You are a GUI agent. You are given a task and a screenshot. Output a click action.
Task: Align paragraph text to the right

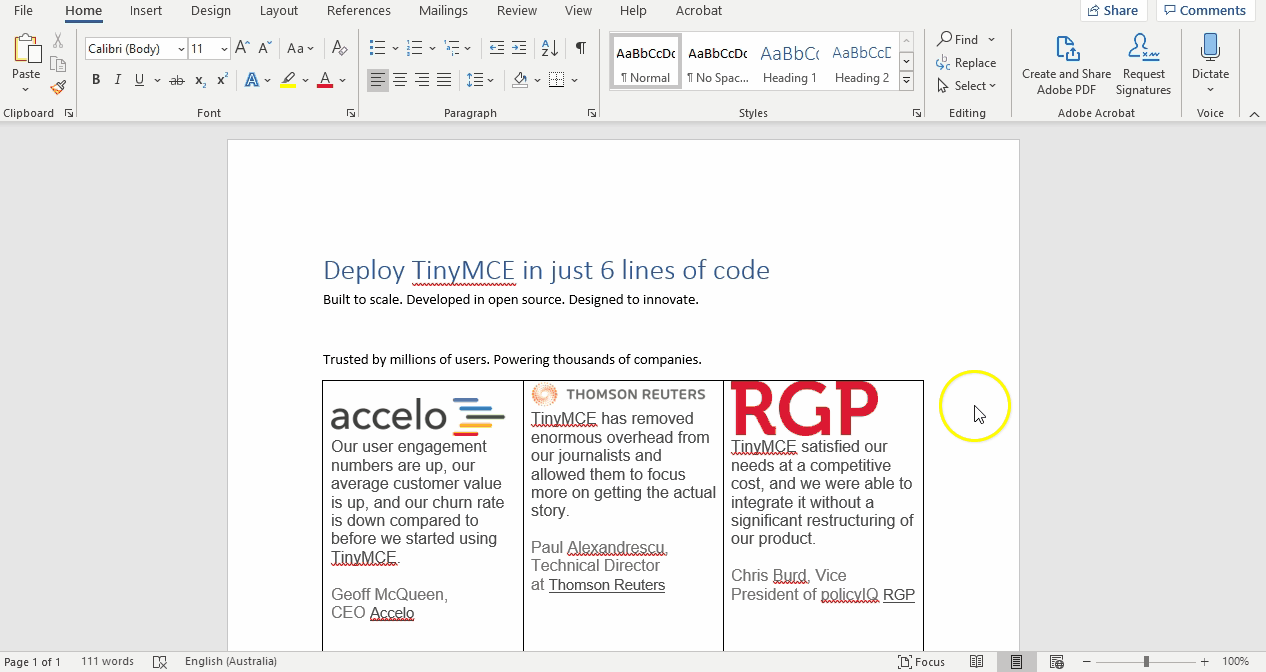(422, 80)
